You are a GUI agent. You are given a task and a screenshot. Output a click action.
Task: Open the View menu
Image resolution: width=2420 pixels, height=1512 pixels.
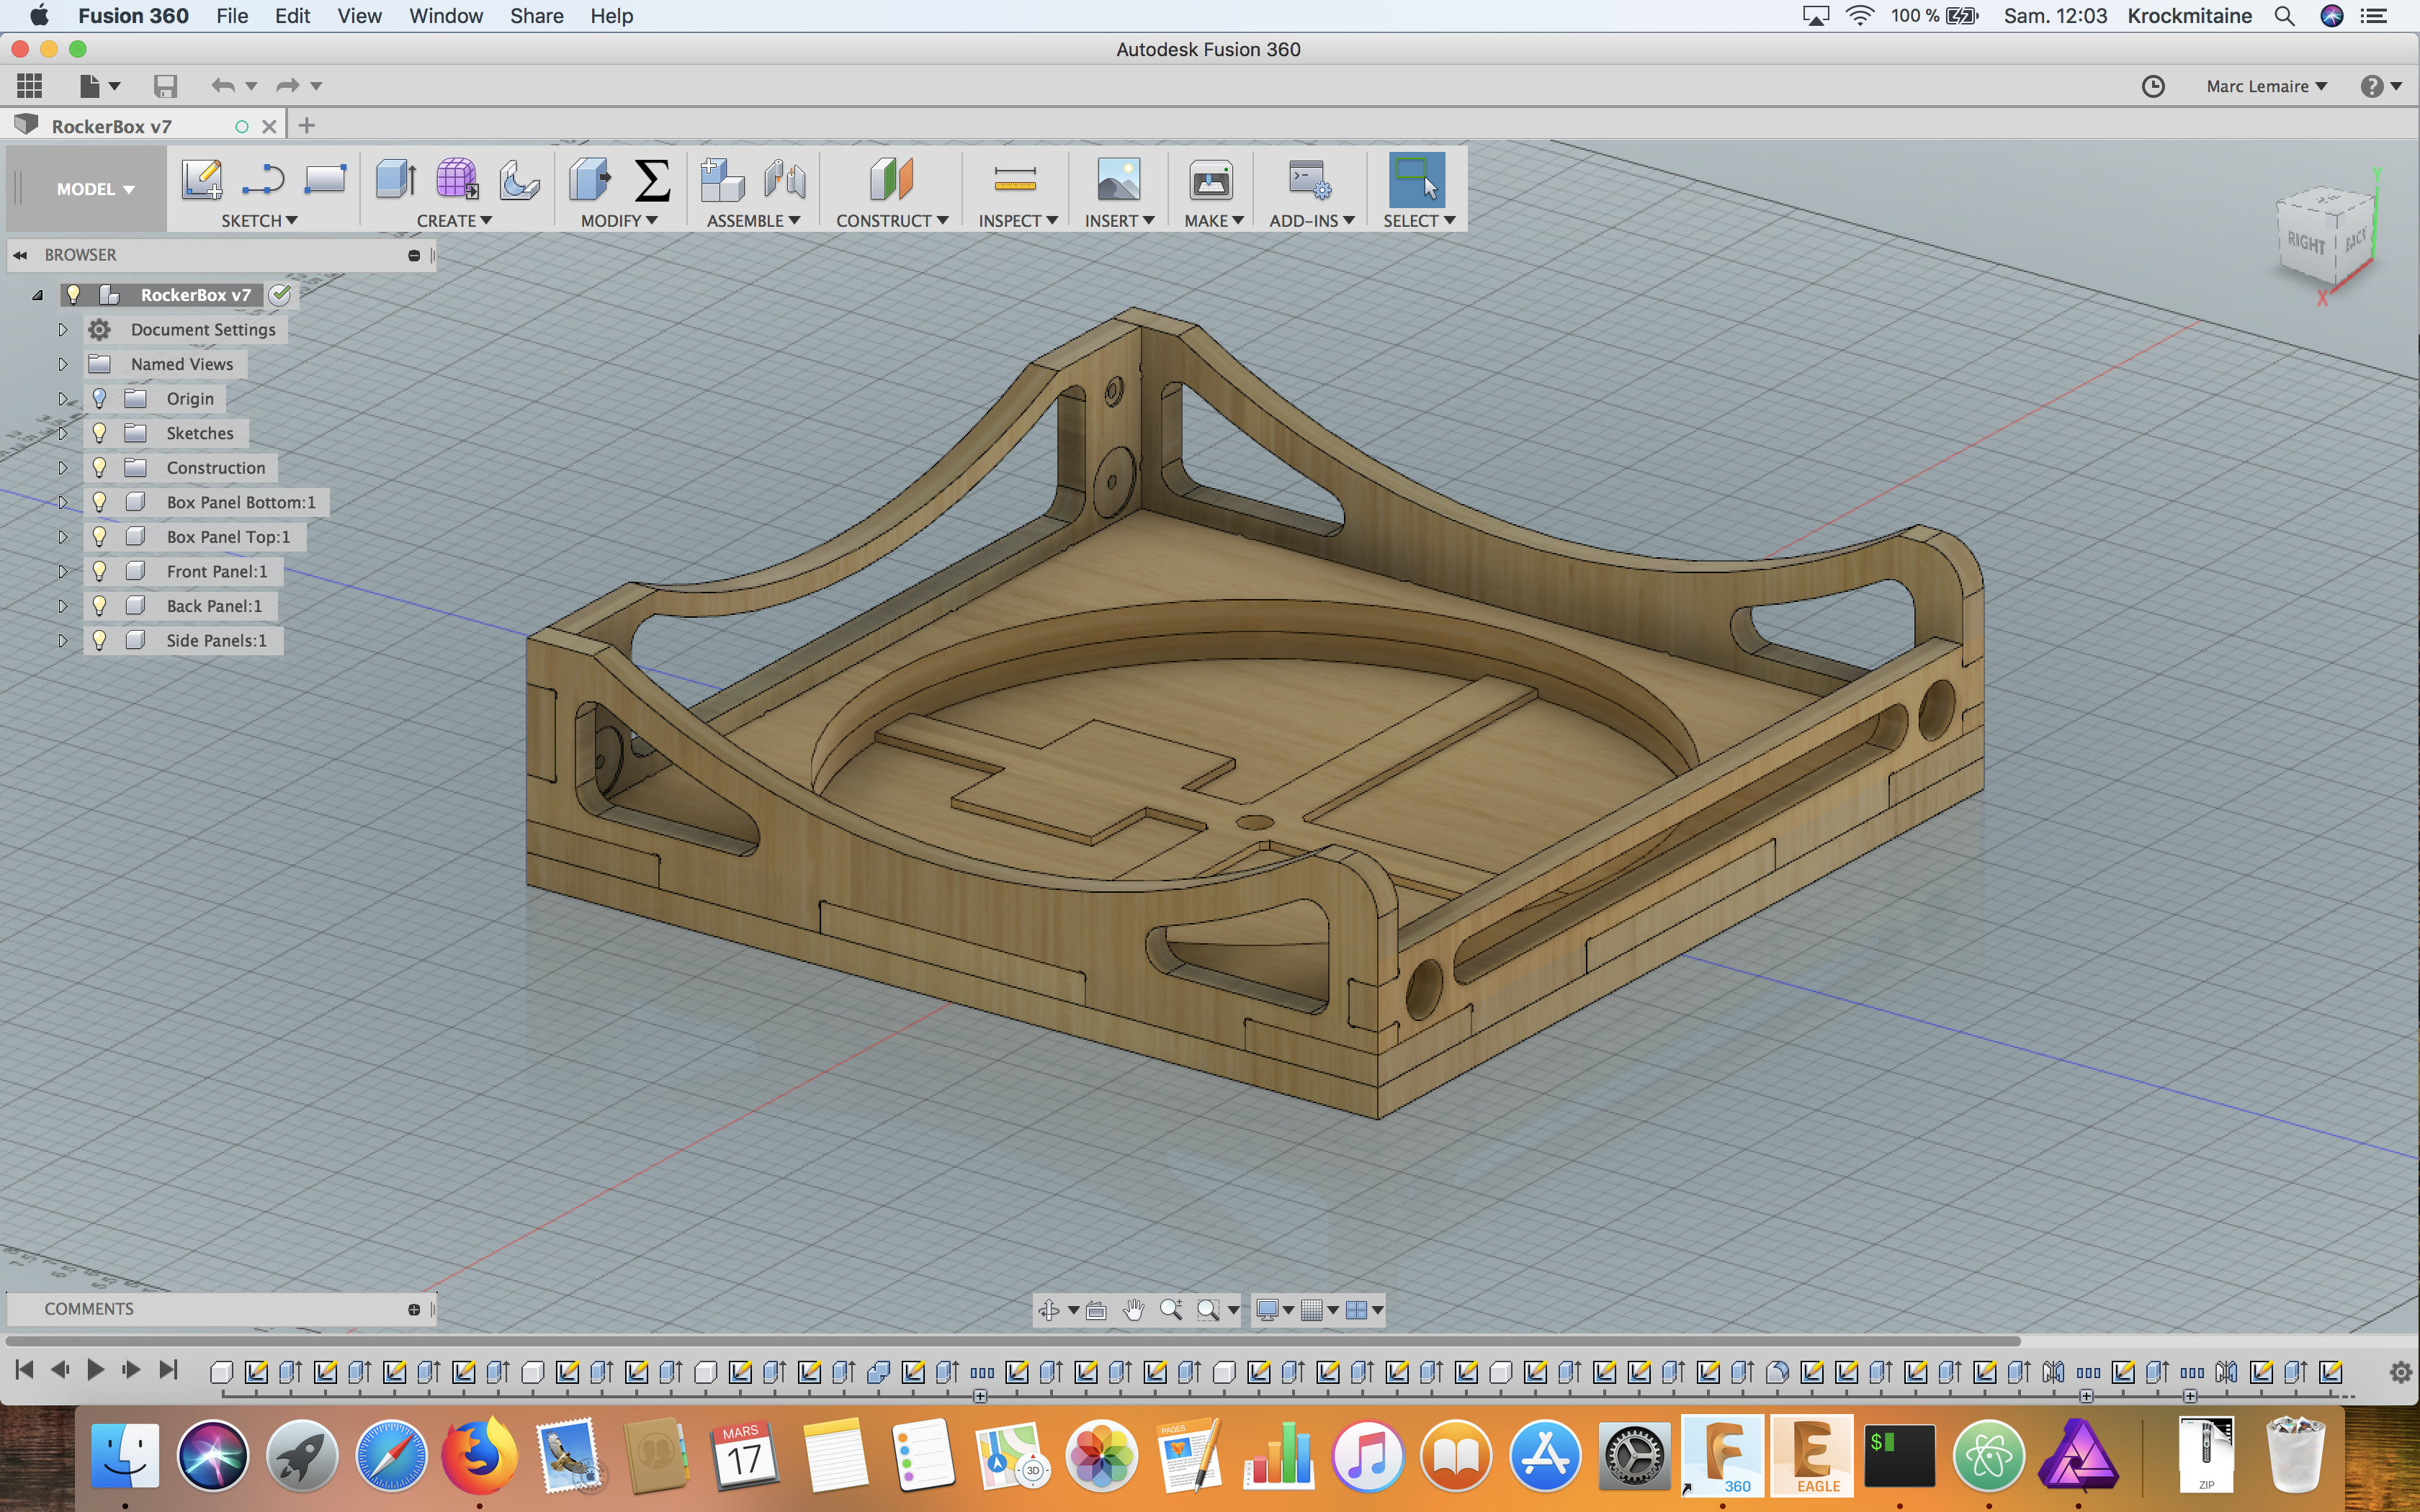(359, 16)
